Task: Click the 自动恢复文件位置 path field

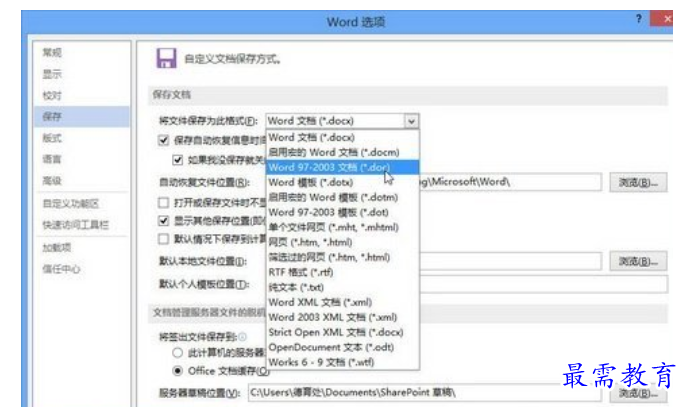Action: [x=510, y=182]
